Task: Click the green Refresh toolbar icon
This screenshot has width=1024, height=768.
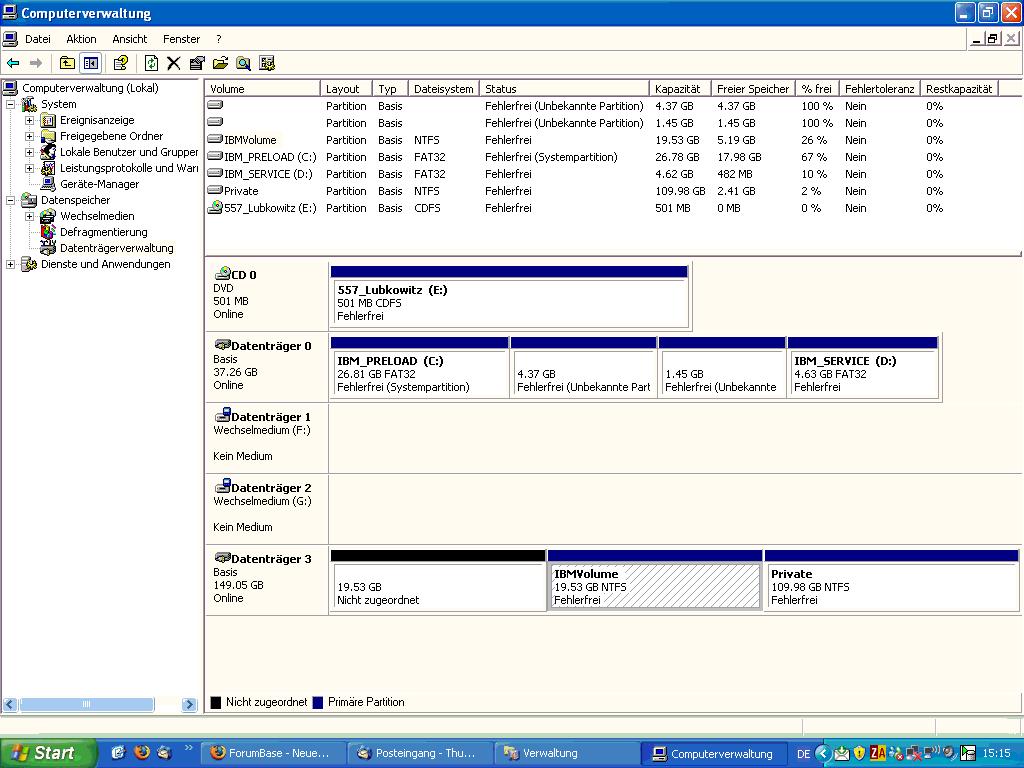Action: click(x=151, y=63)
